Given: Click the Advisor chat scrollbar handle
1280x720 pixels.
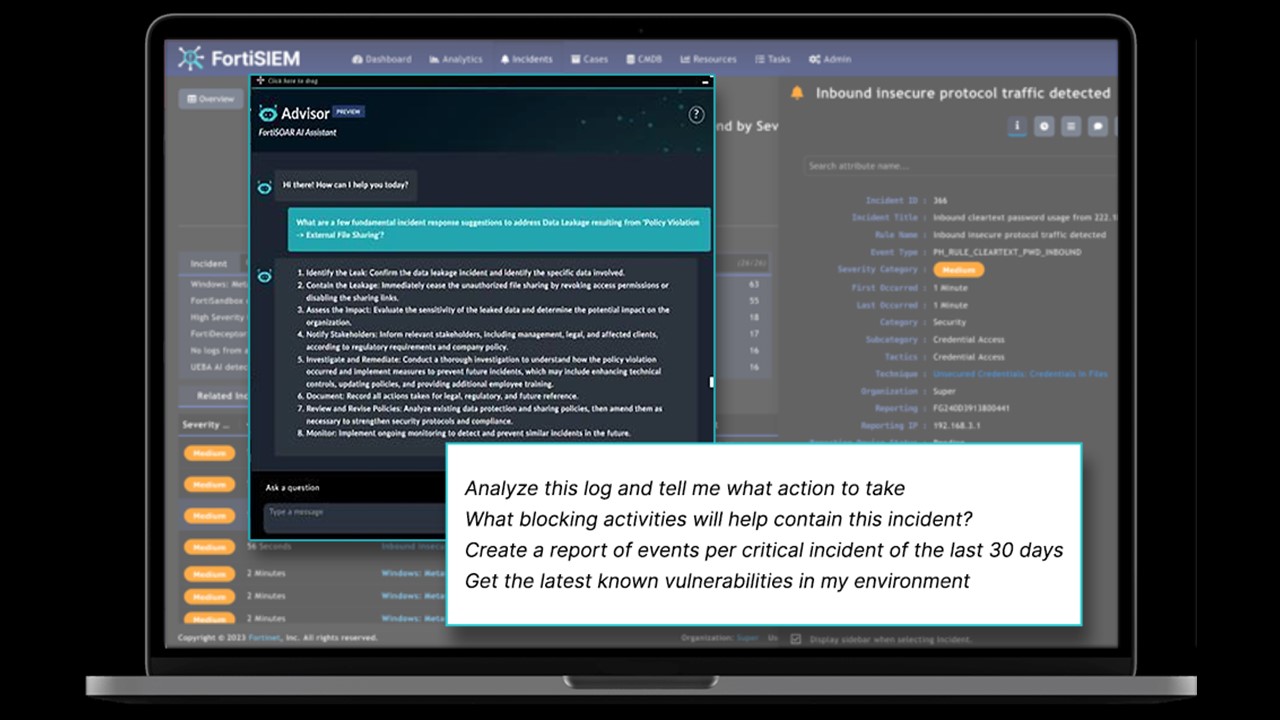Looking at the screenshot, I should (x=712, y=381).
